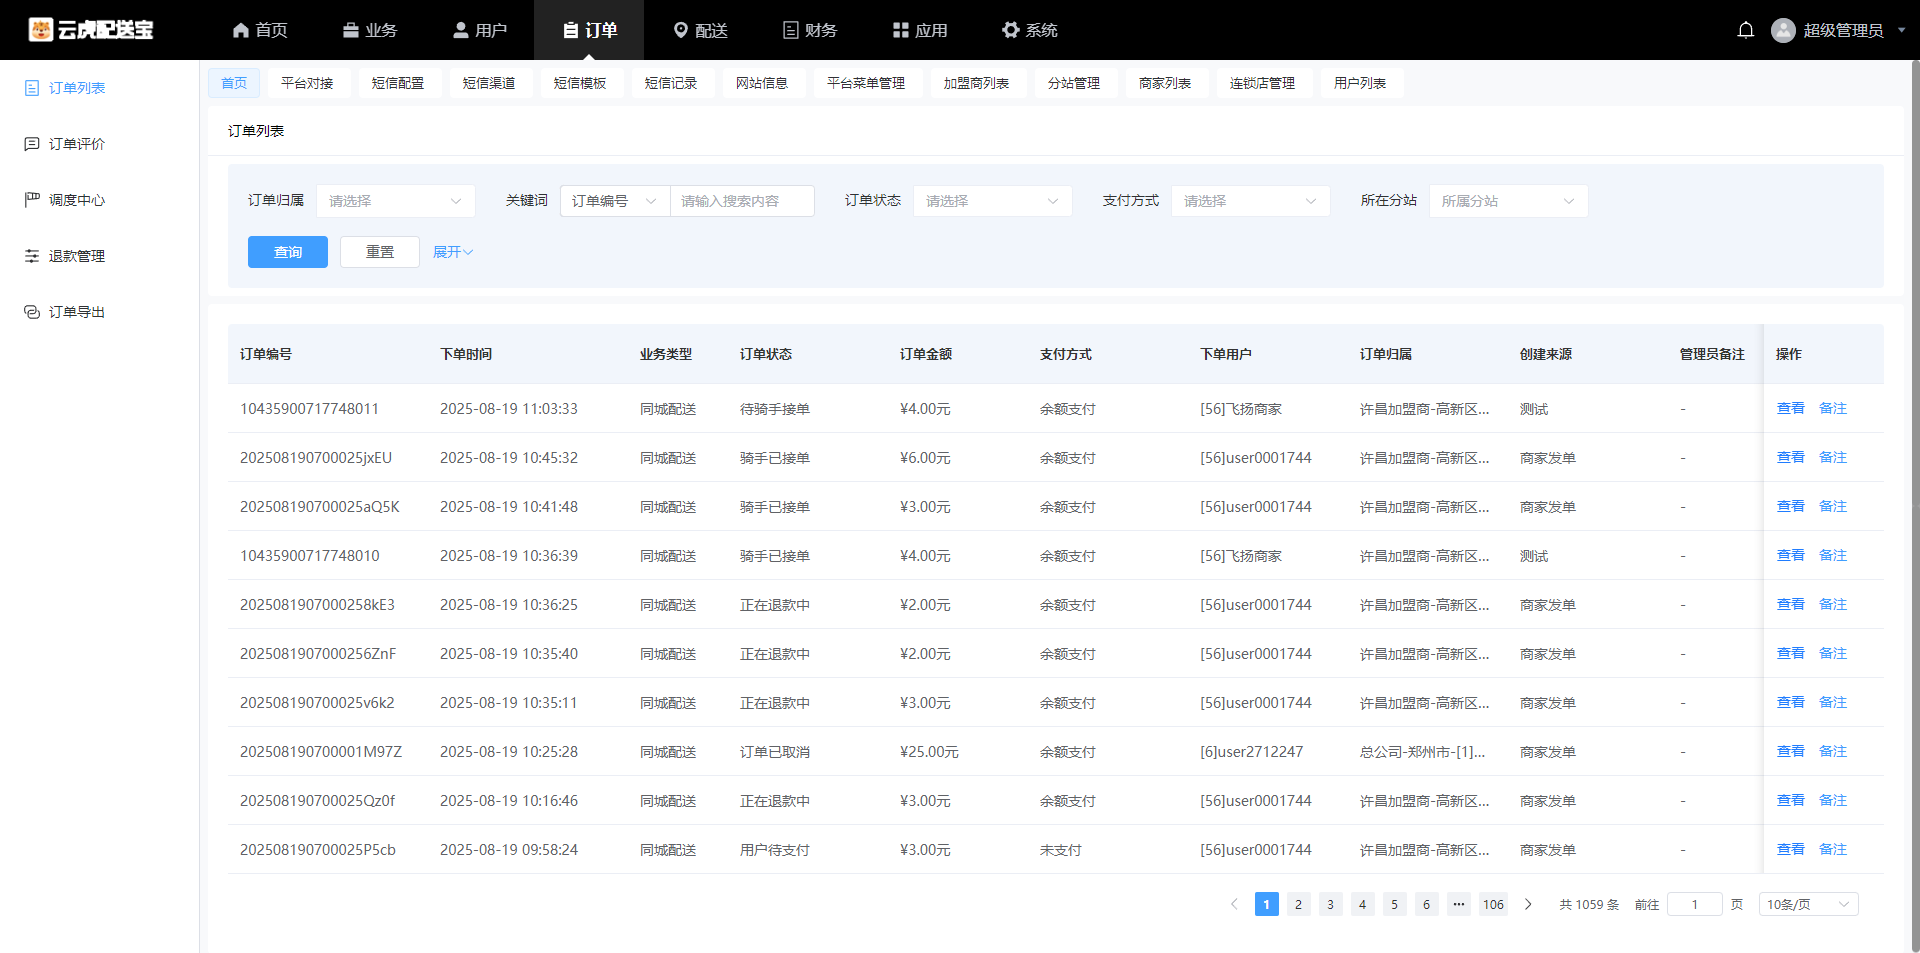Switch to the 分站管理 tab
The image size is (1920, 953).
click(1074, 83)
